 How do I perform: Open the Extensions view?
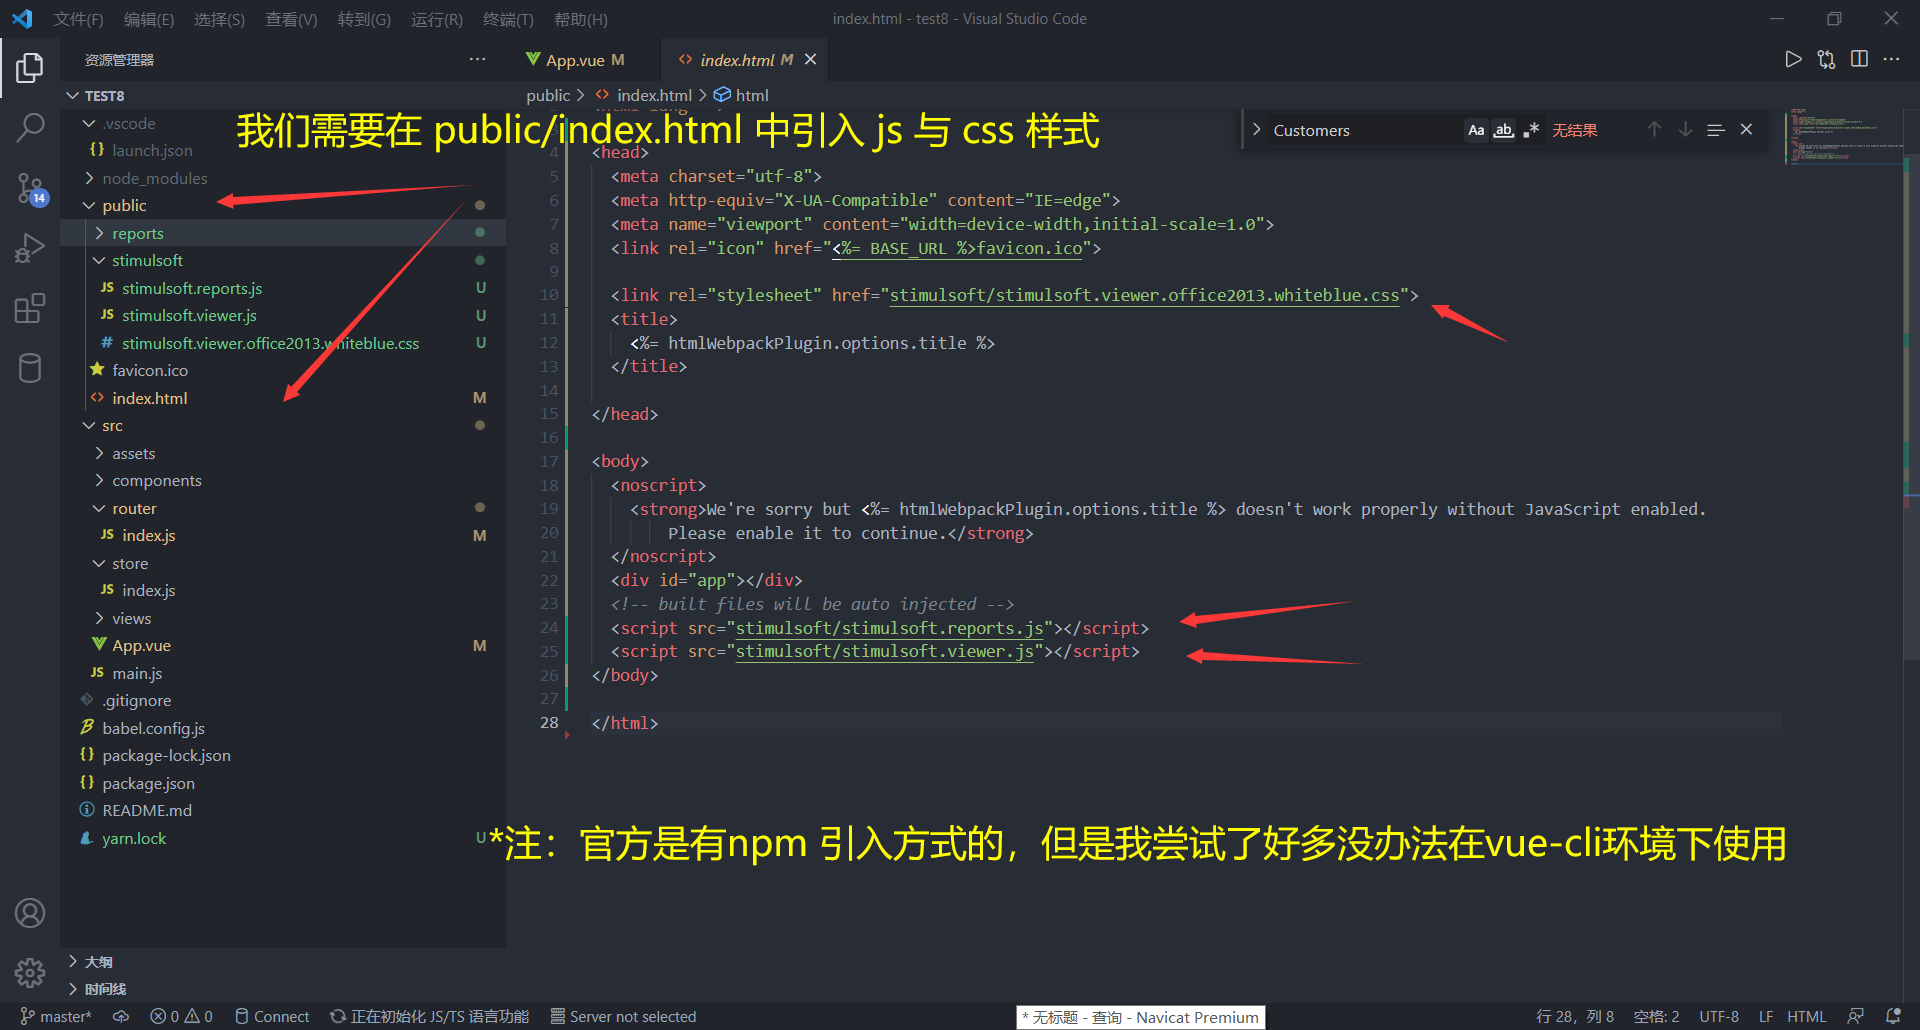point(30,308)
